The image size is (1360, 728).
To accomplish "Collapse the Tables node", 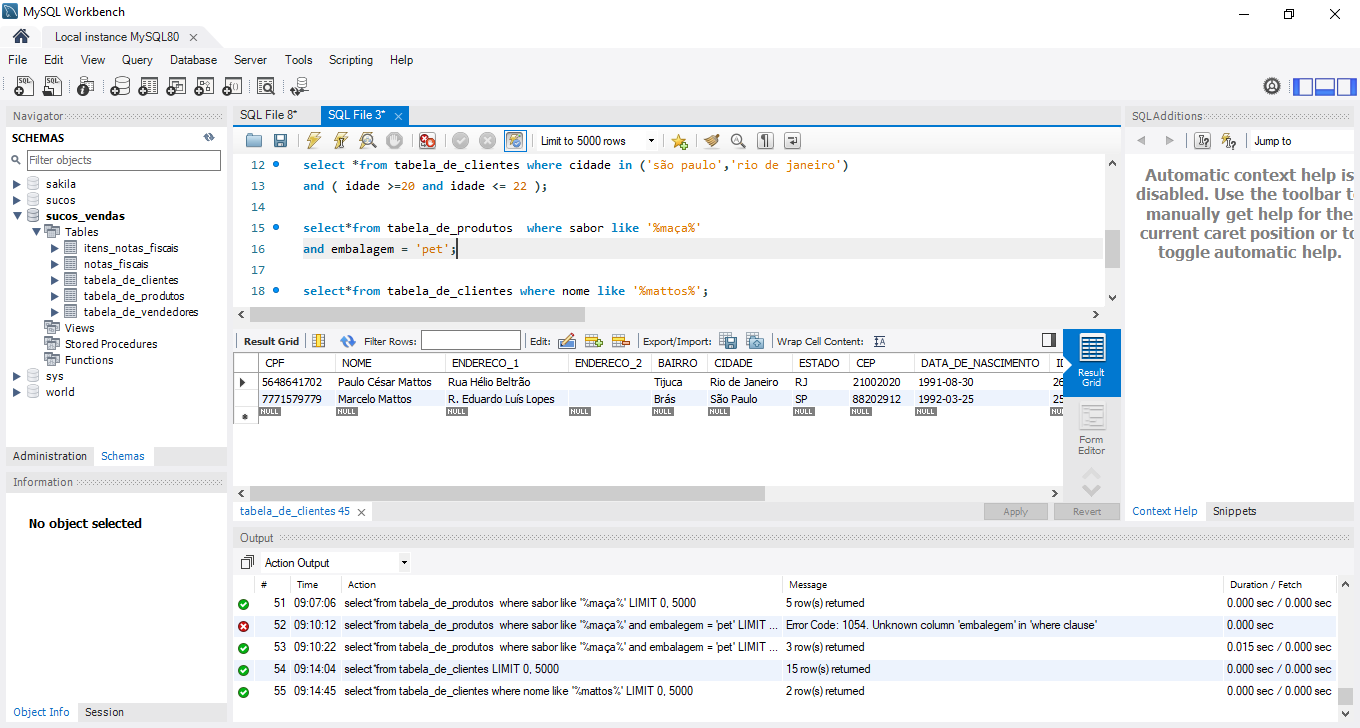I will 36,232.
